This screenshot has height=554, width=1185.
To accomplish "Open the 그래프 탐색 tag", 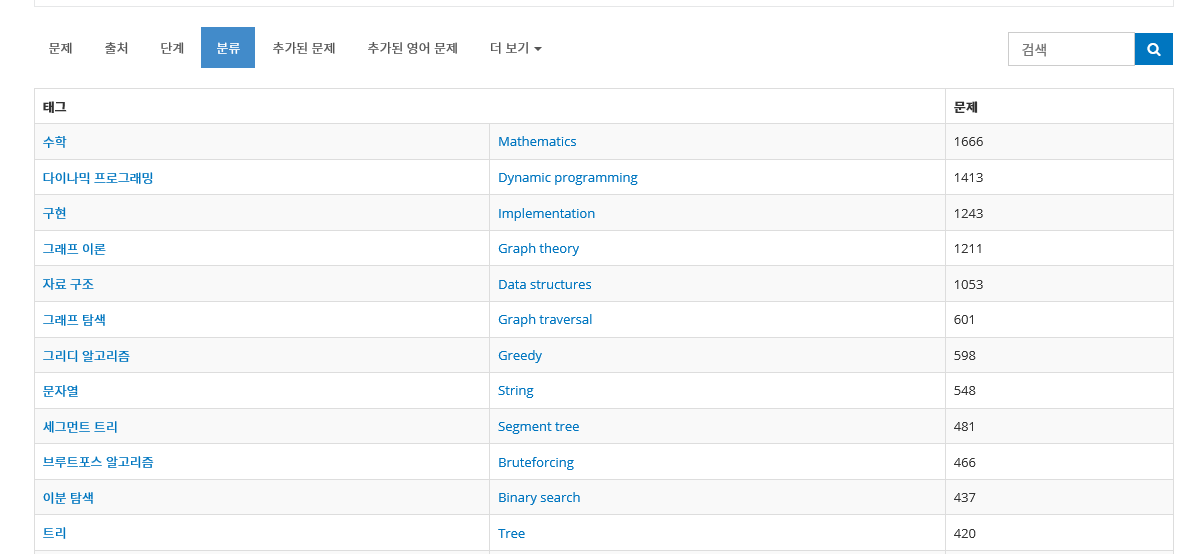I will 74,320.
